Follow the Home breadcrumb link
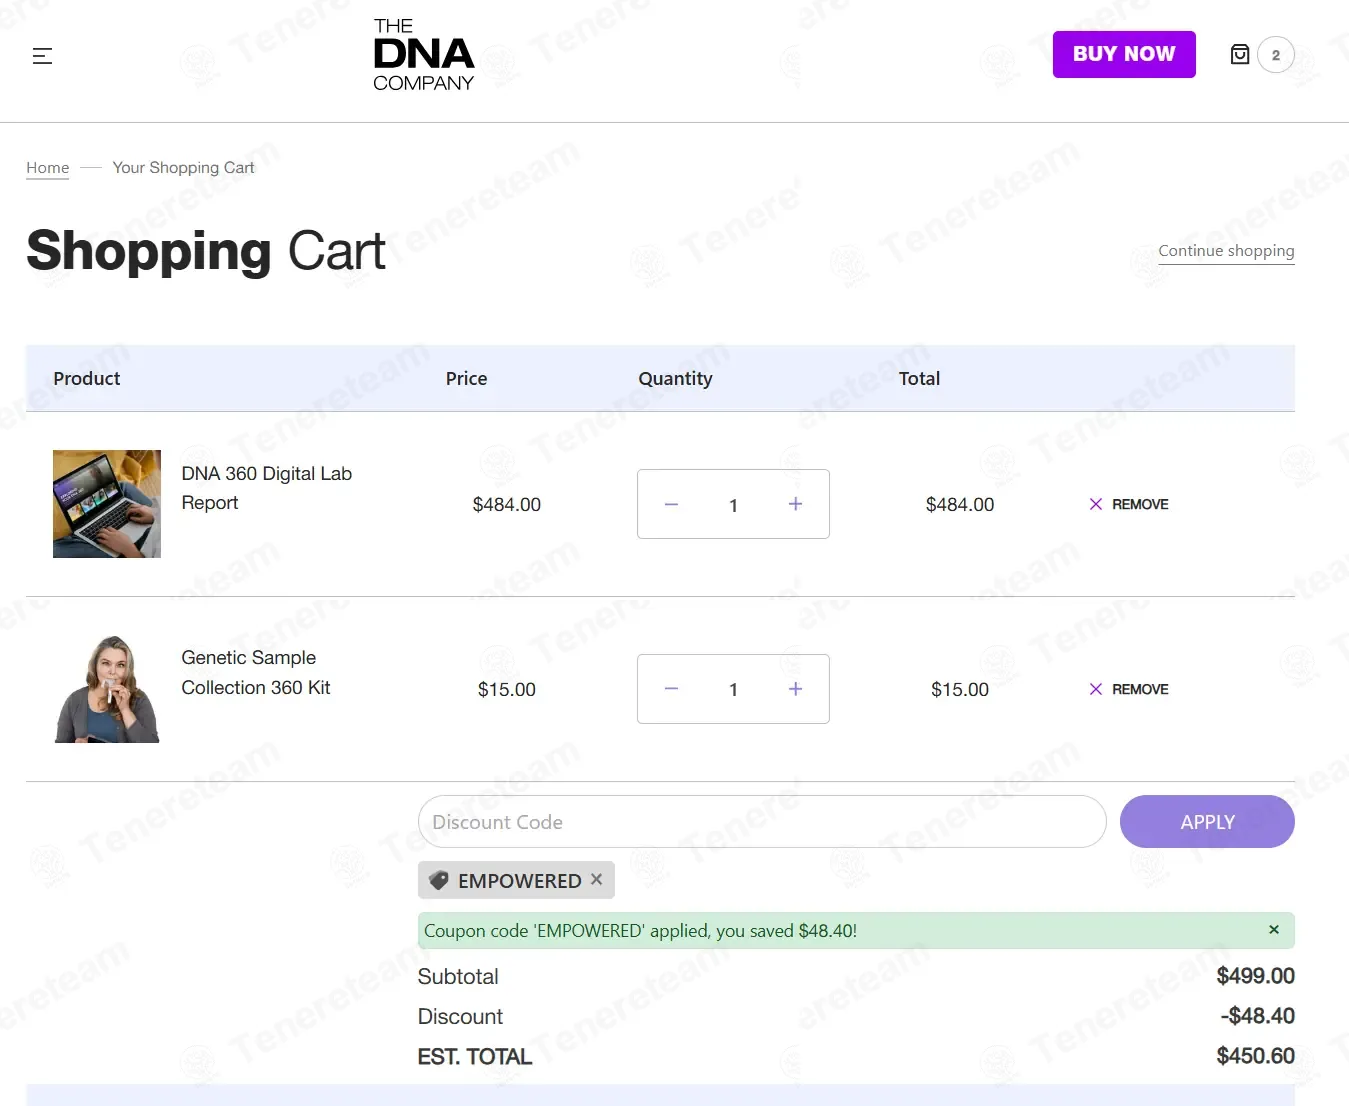This screenshot has width=1349, height=1106. pyautogui.click(x=48, y=168)
